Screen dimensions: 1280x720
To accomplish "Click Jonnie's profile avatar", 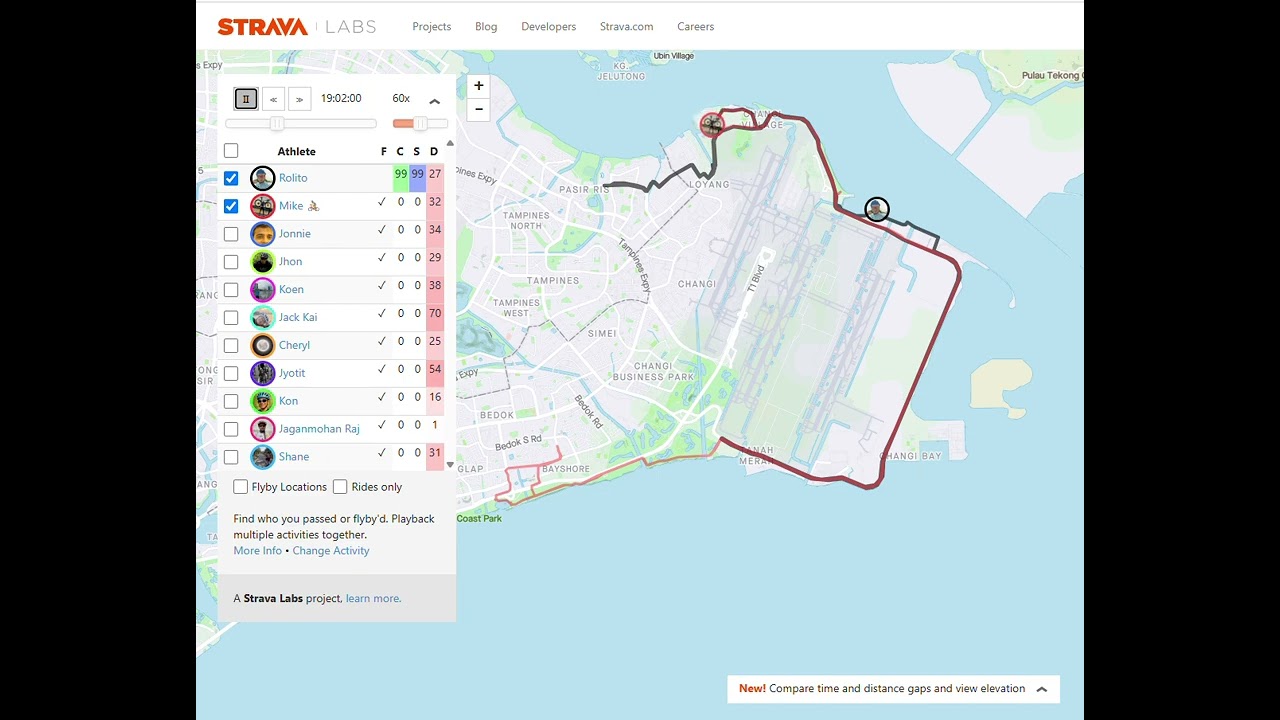I will [262, 234].
